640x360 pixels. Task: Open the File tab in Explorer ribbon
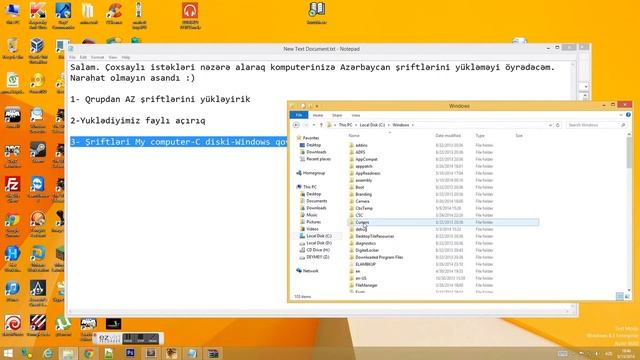pyautogui.click(x=299, y=116)
